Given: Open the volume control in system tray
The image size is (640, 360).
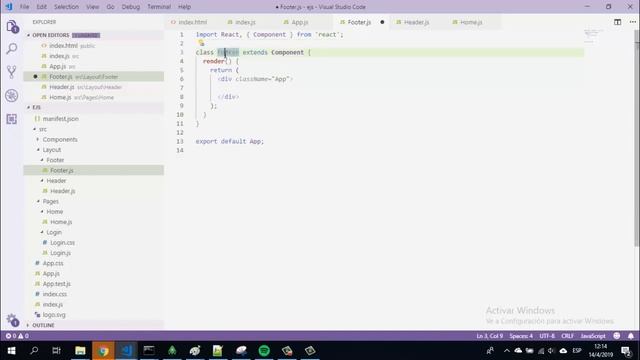Looking at the screenshot, I should point(551,351).
